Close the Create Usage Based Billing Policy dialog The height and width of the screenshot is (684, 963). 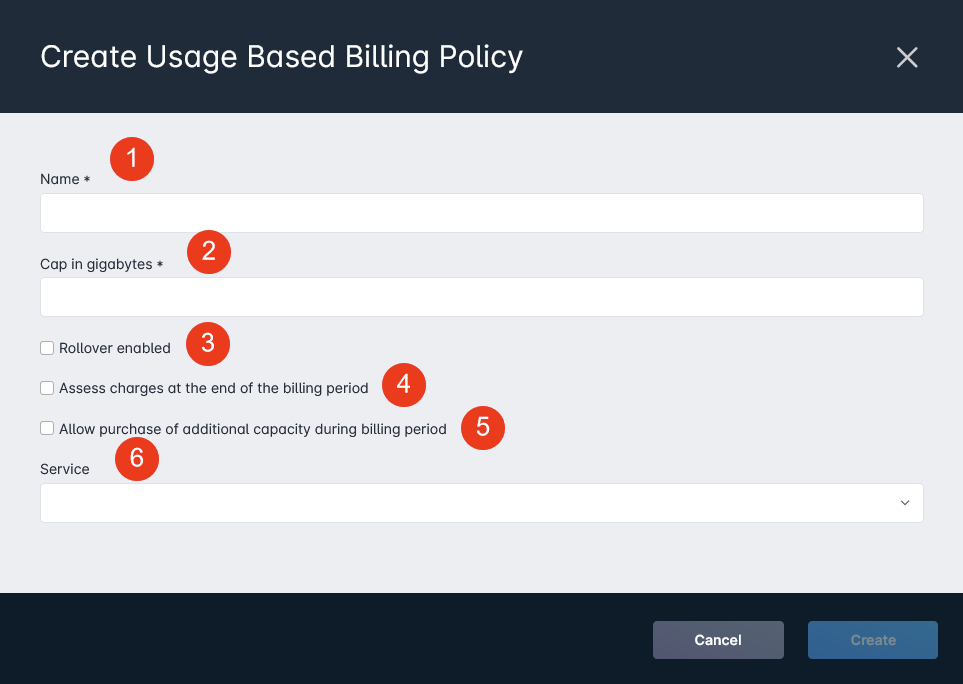coord(906,57)
